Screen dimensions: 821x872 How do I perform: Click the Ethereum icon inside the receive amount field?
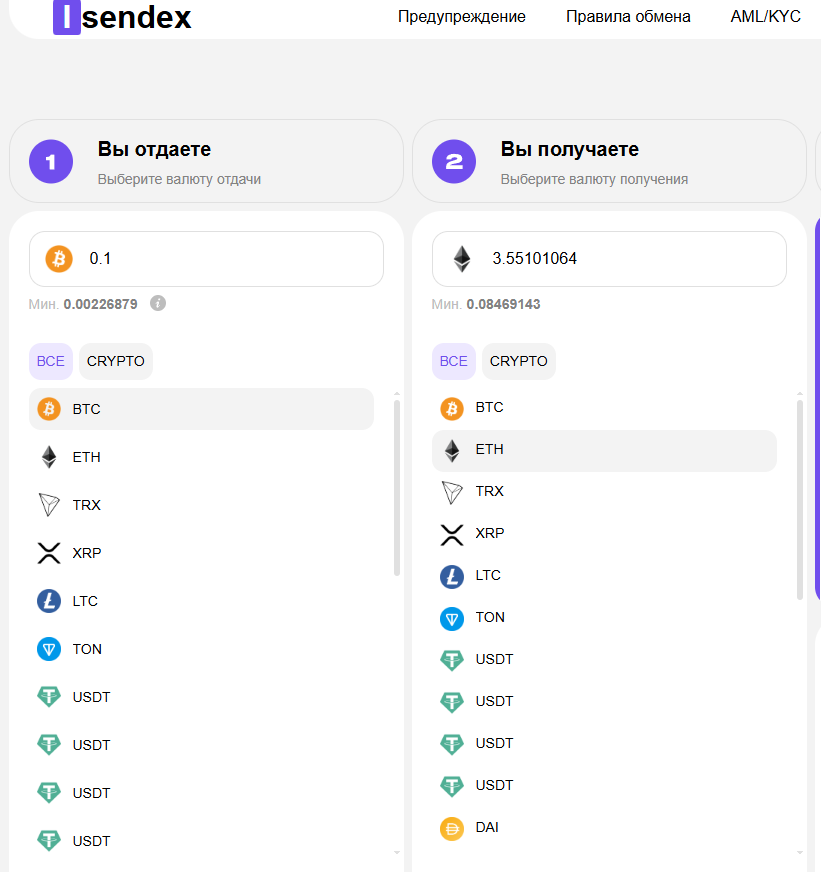coord(462,259)
